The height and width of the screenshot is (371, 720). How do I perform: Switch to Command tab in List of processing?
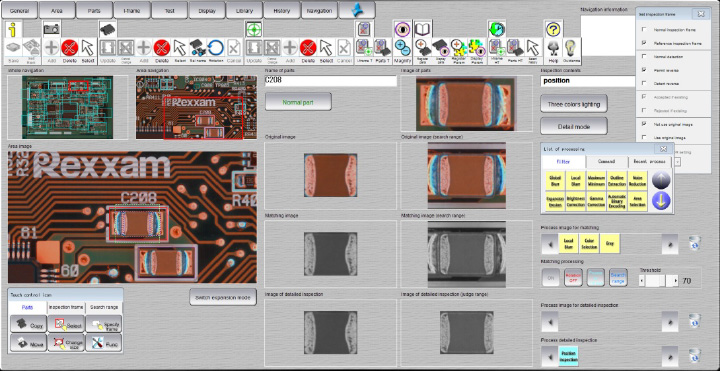point(607,162)
